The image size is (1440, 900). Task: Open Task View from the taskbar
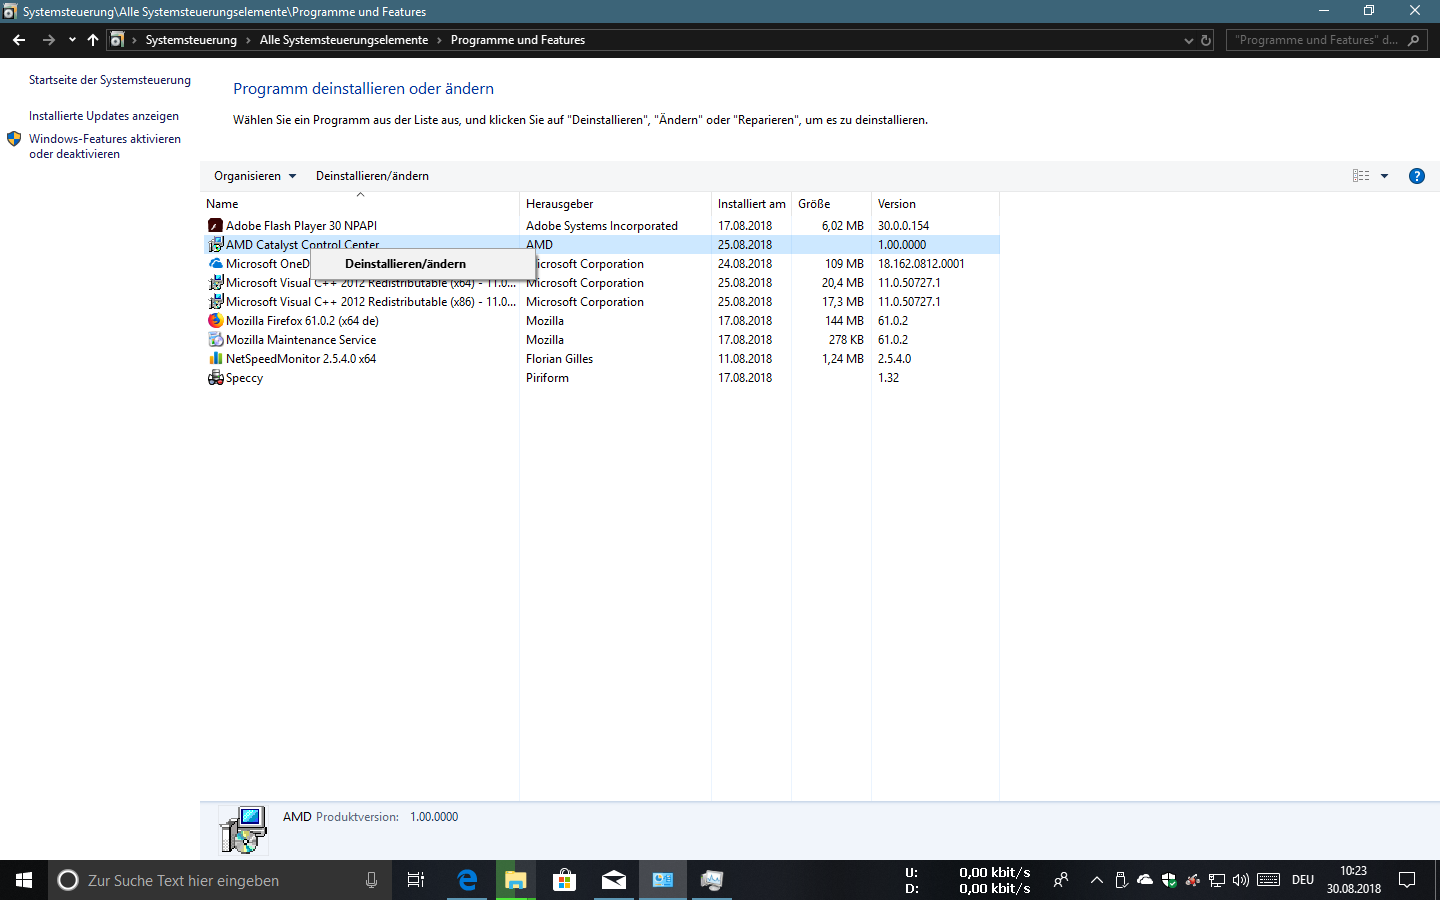tap(416, 880)
